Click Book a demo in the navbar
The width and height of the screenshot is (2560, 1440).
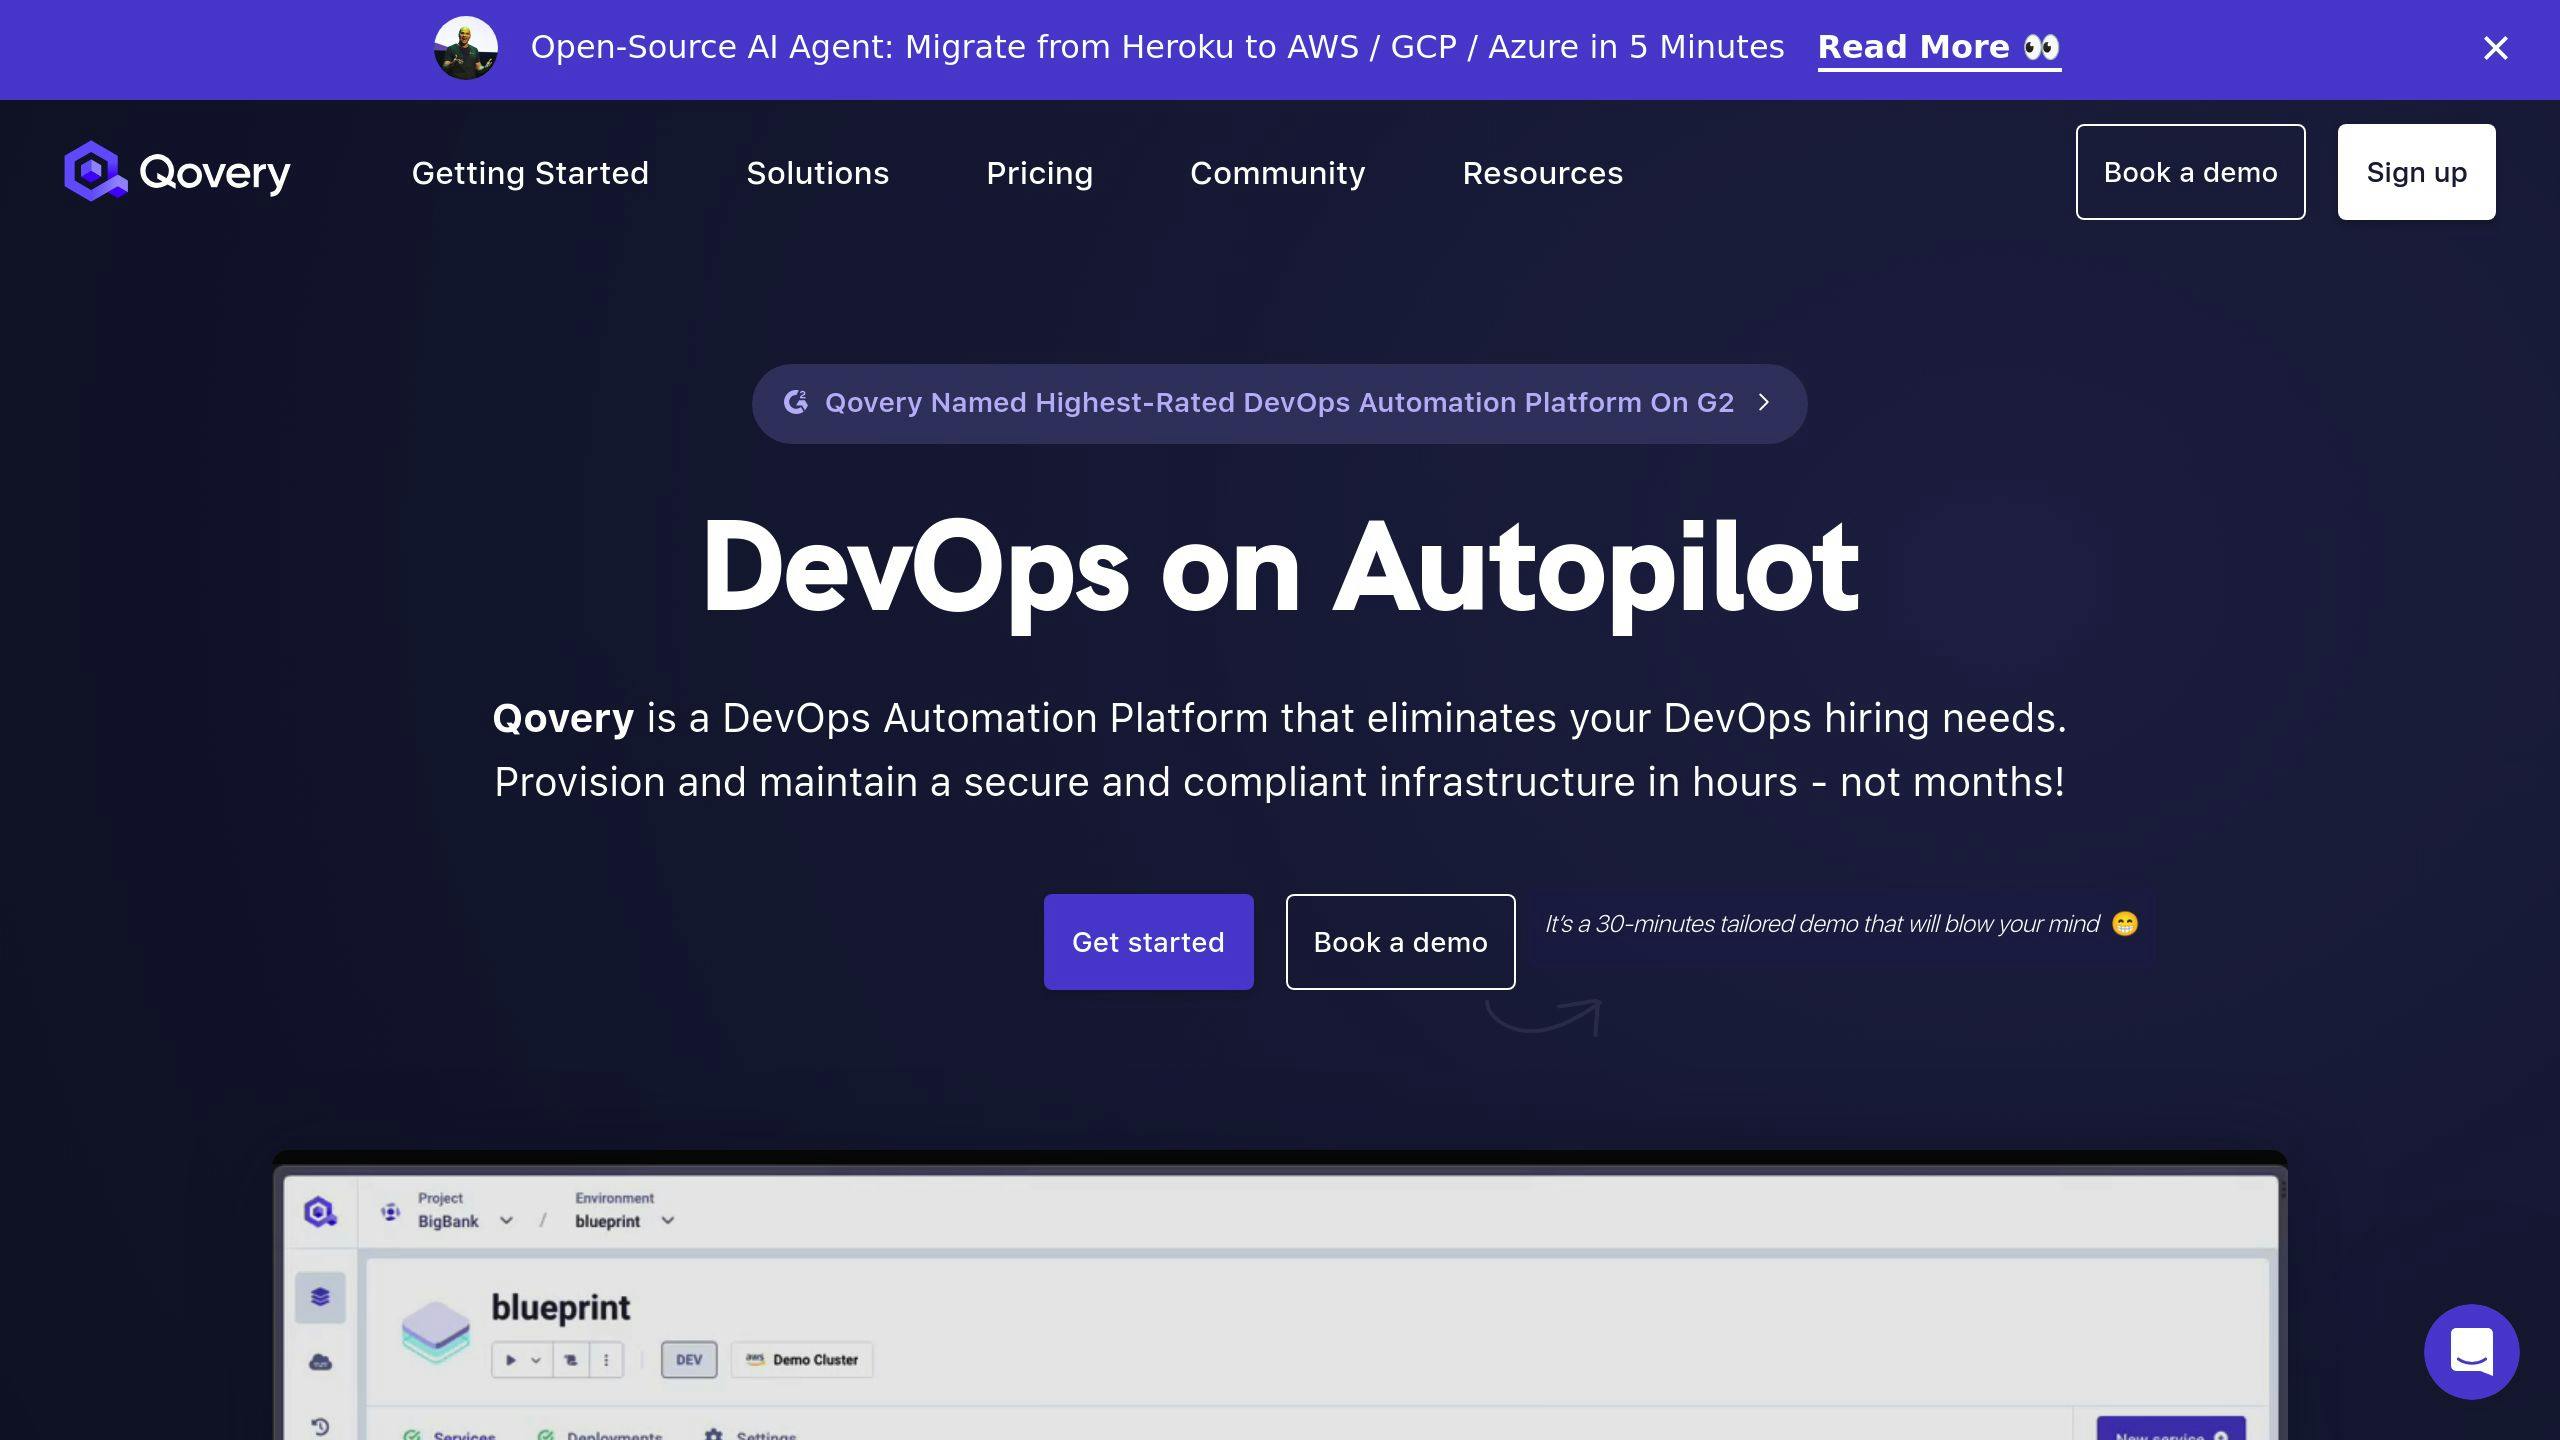pyautogui.click(x=2190, y=172)
